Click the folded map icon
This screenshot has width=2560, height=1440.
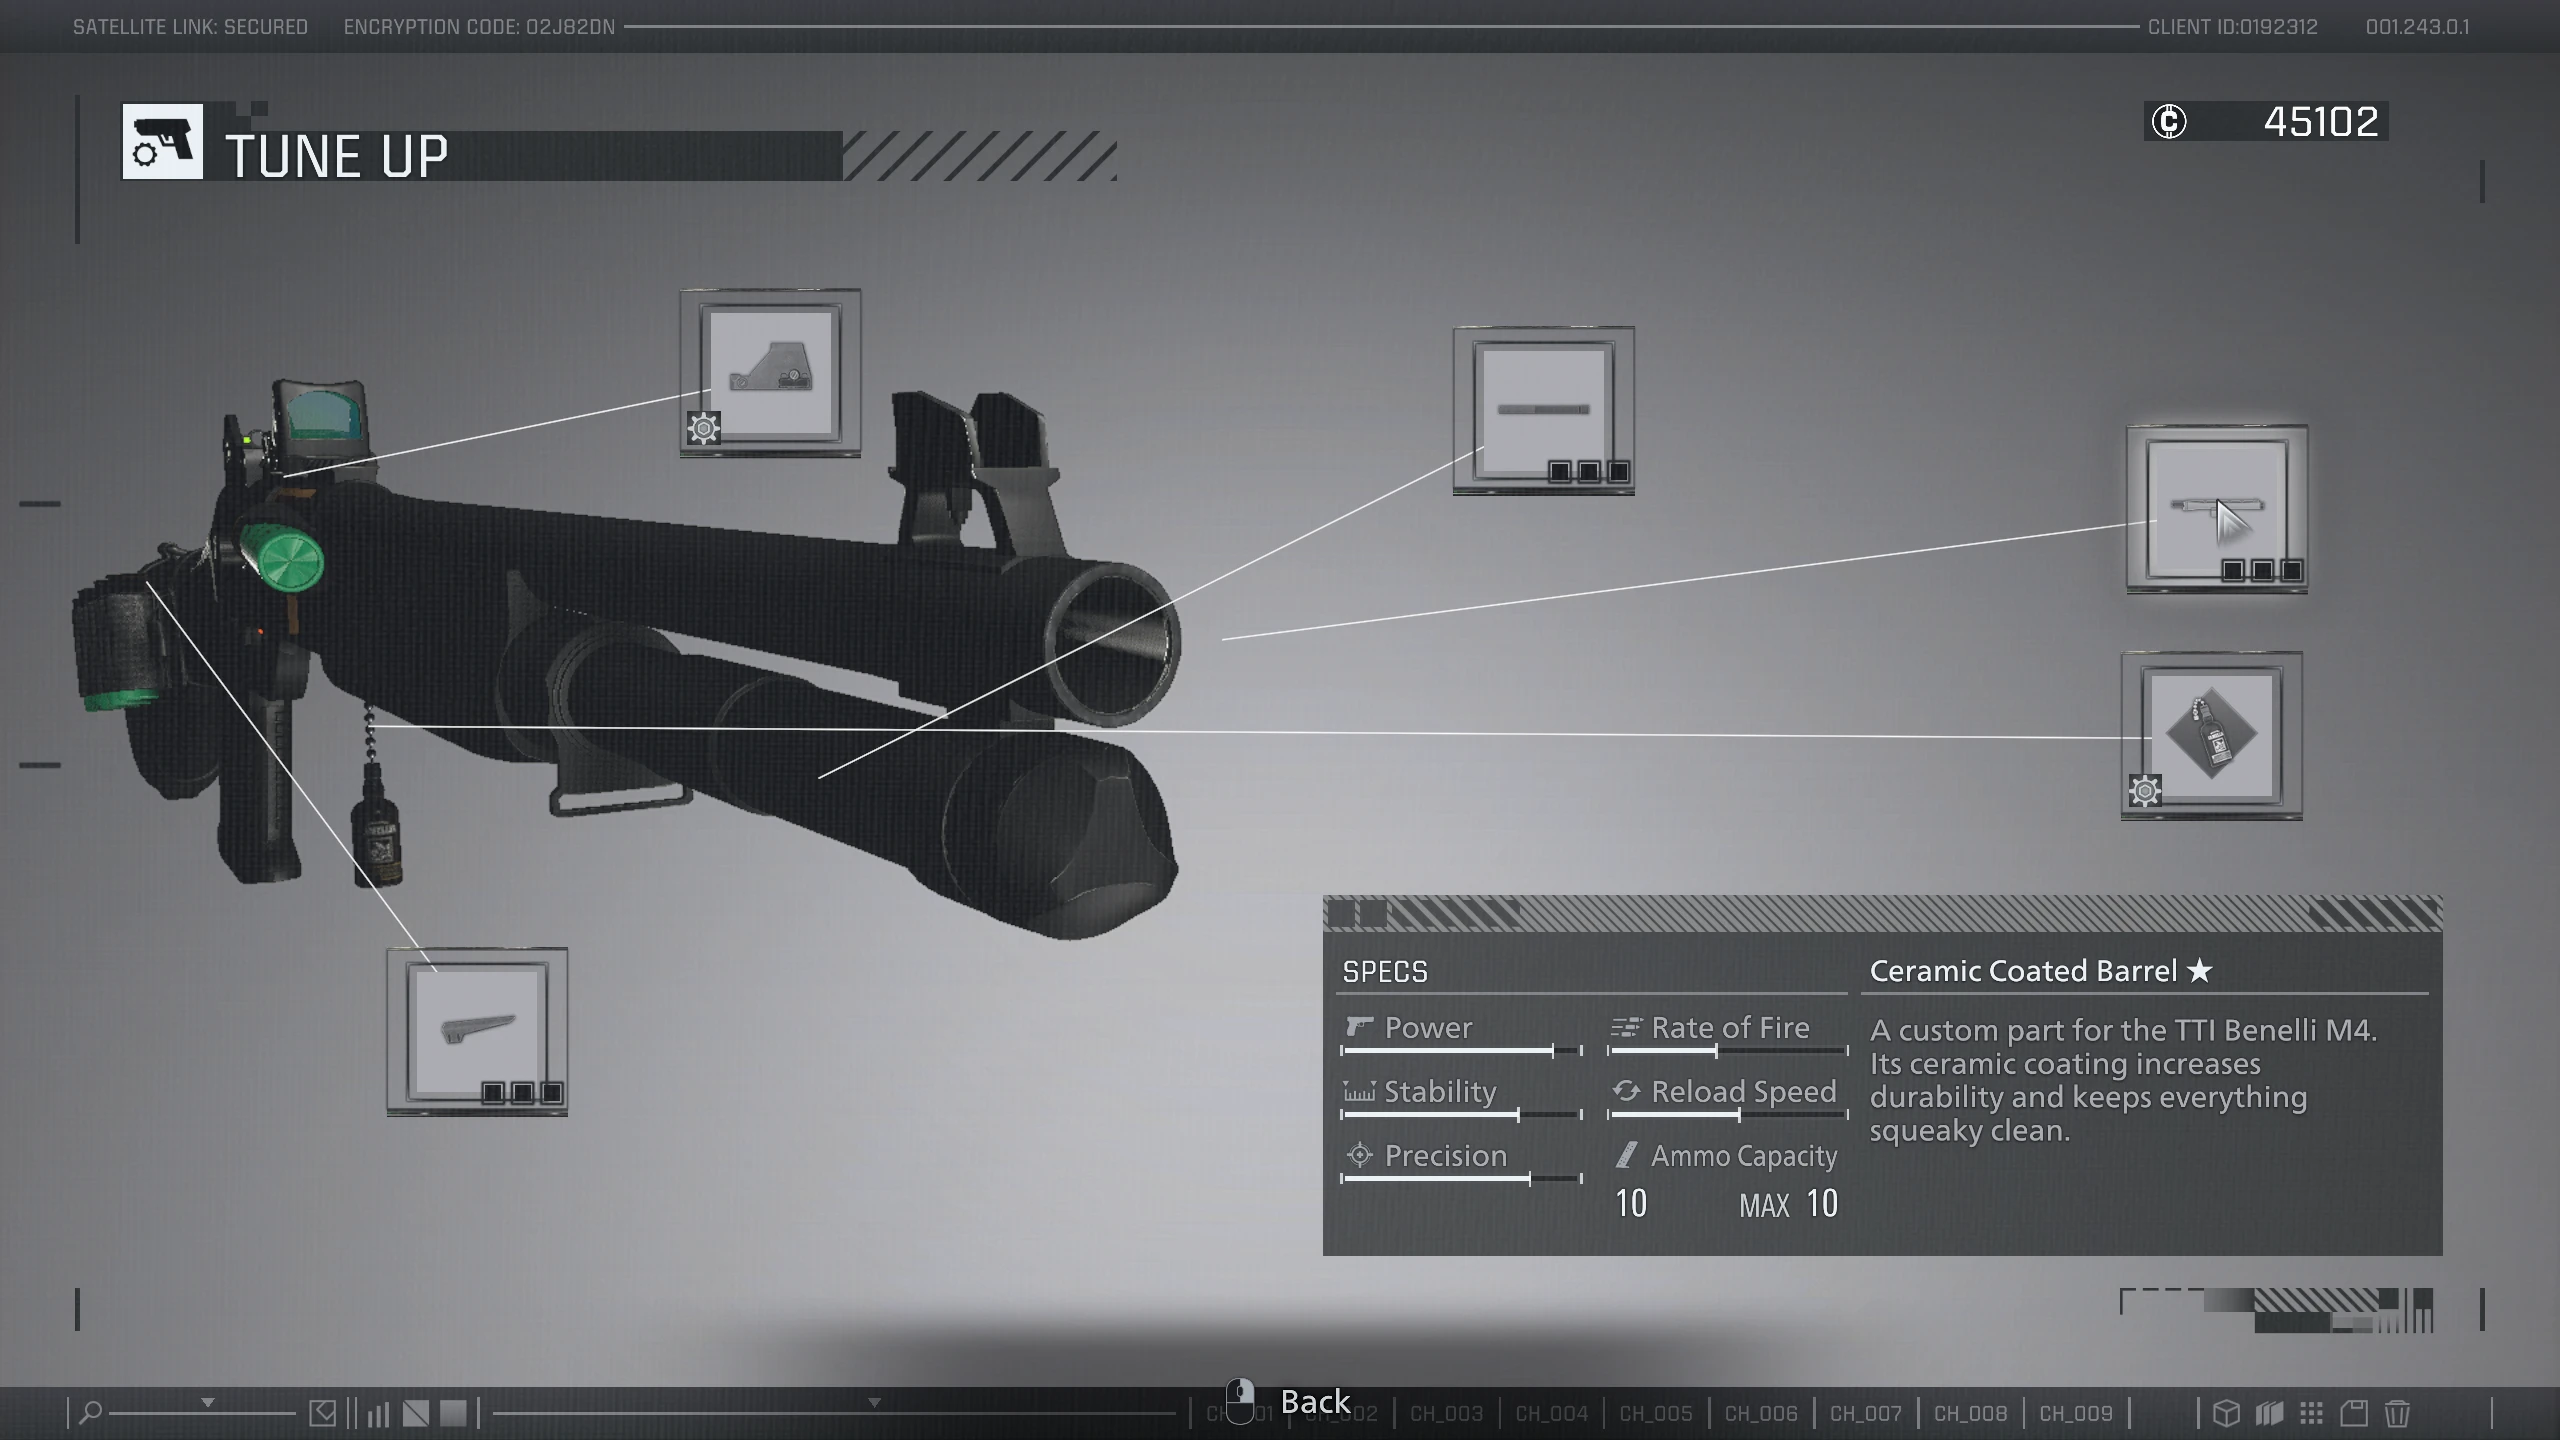point(2269,1413)
